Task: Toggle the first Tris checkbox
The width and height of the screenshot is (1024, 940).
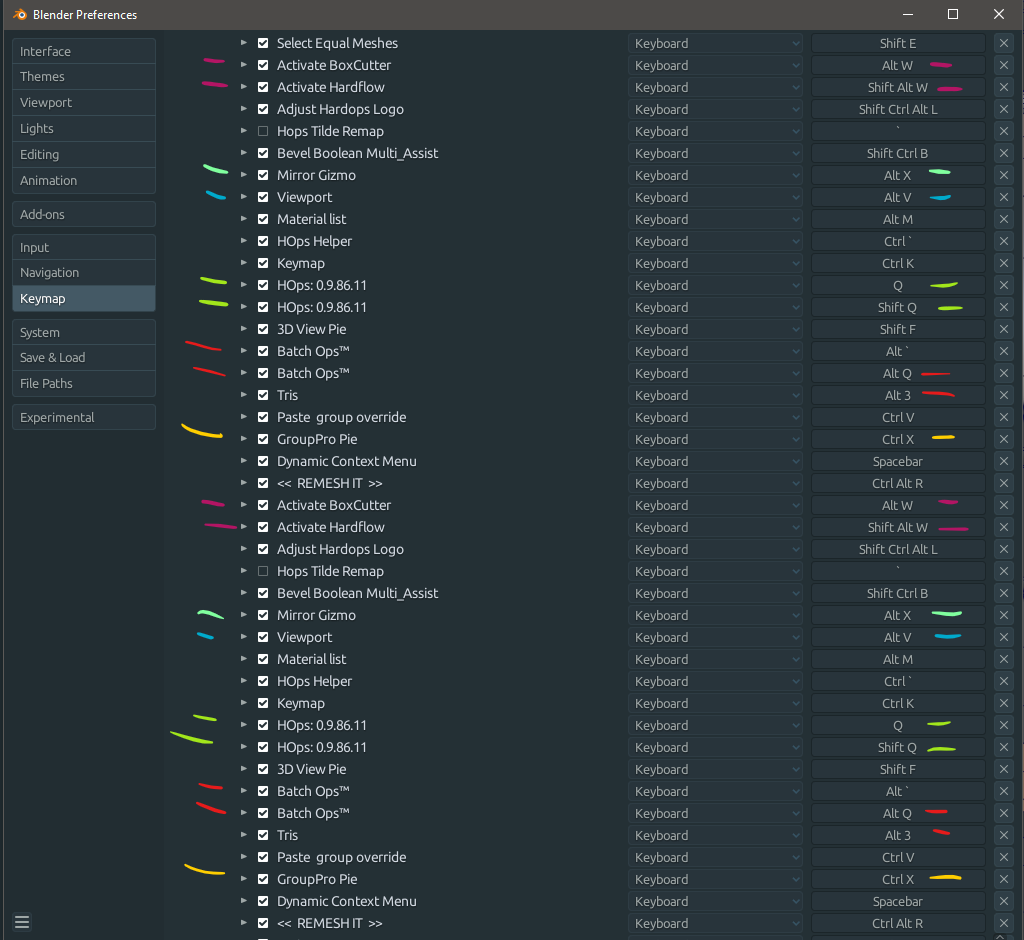Action: pyautogui.click(x=263, y=395)
